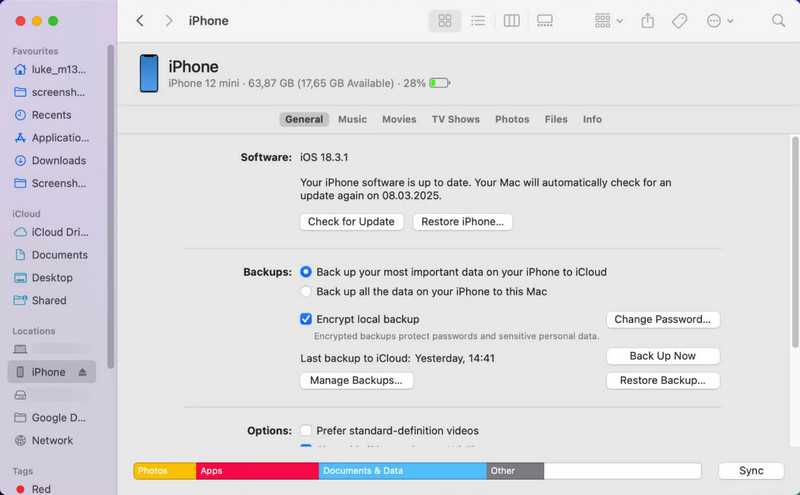Click Manage Backups... button
800x495 pixels.
coord(356,381)
